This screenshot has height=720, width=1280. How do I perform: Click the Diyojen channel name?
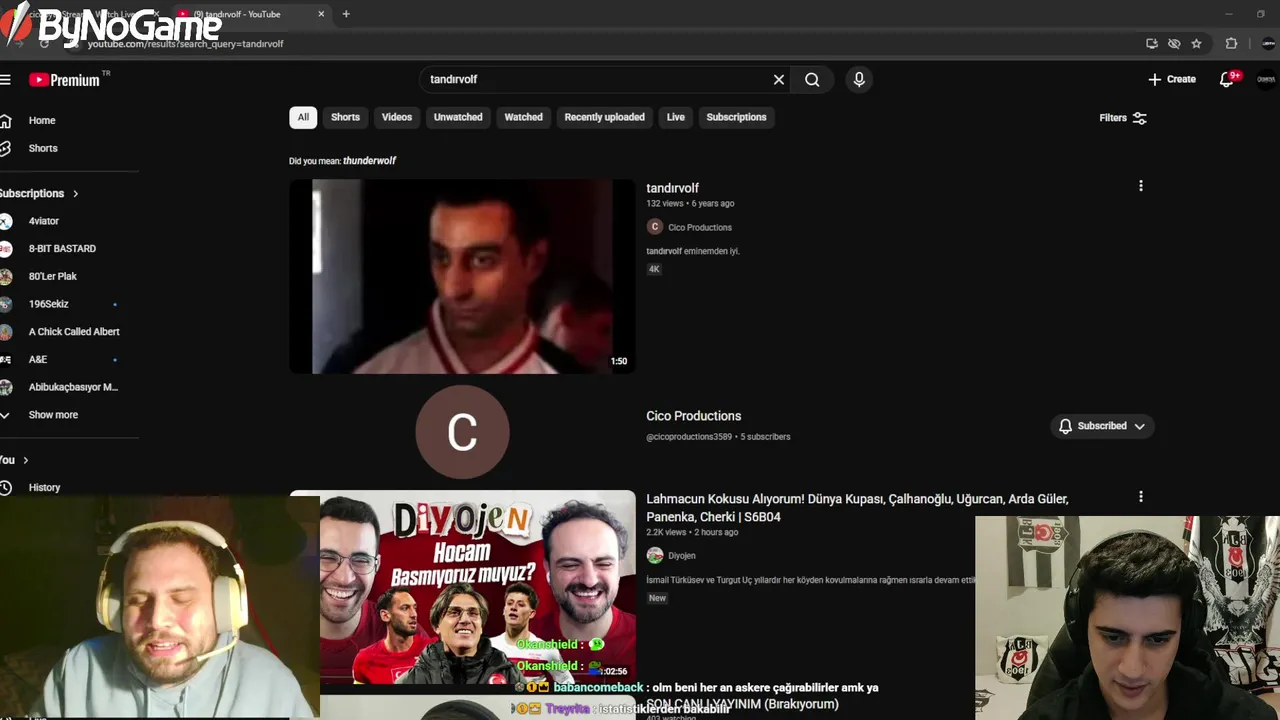tap(682, 555)
